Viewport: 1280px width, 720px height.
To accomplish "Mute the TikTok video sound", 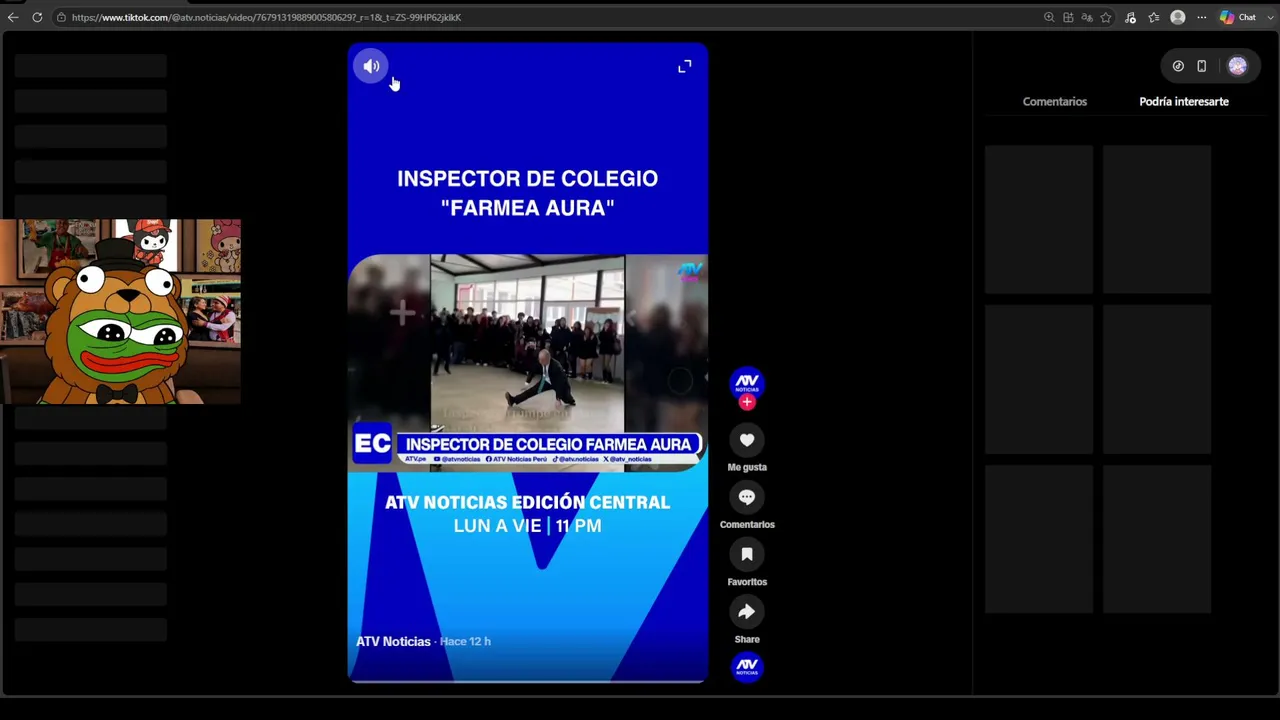I will coord(371,67).
